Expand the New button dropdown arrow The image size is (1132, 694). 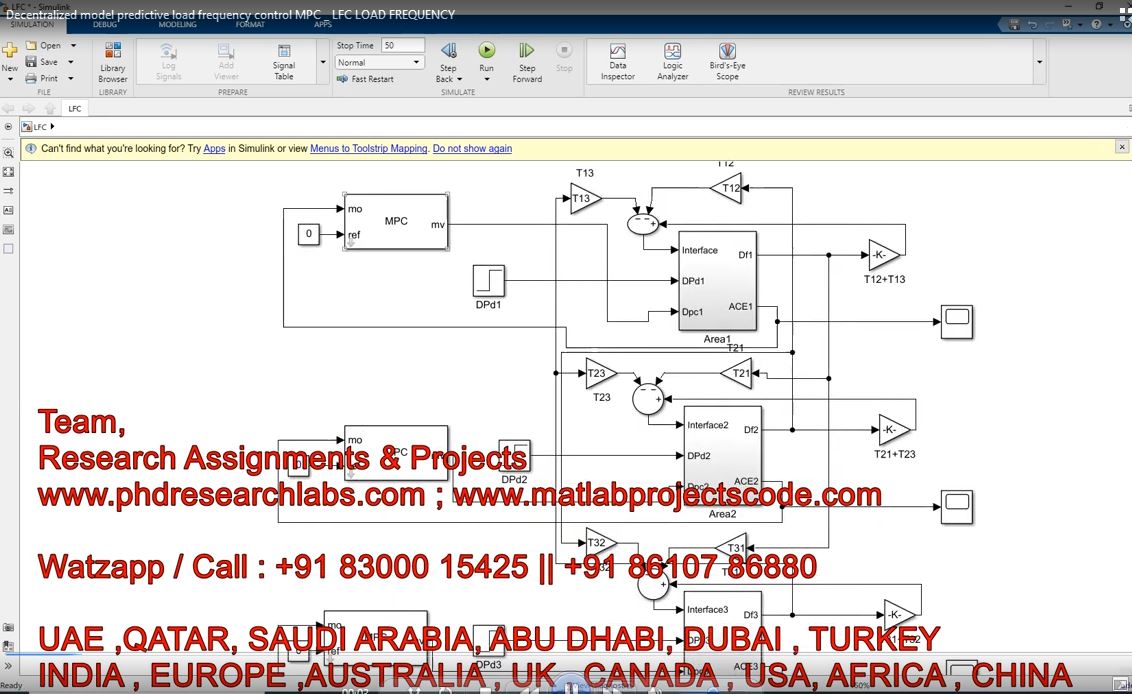(x=10, y=79)
